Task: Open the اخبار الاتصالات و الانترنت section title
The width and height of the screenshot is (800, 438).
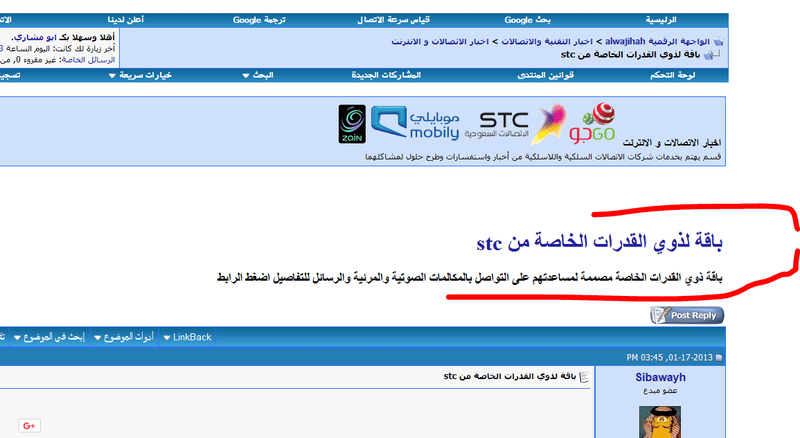Action: (671, 143)
